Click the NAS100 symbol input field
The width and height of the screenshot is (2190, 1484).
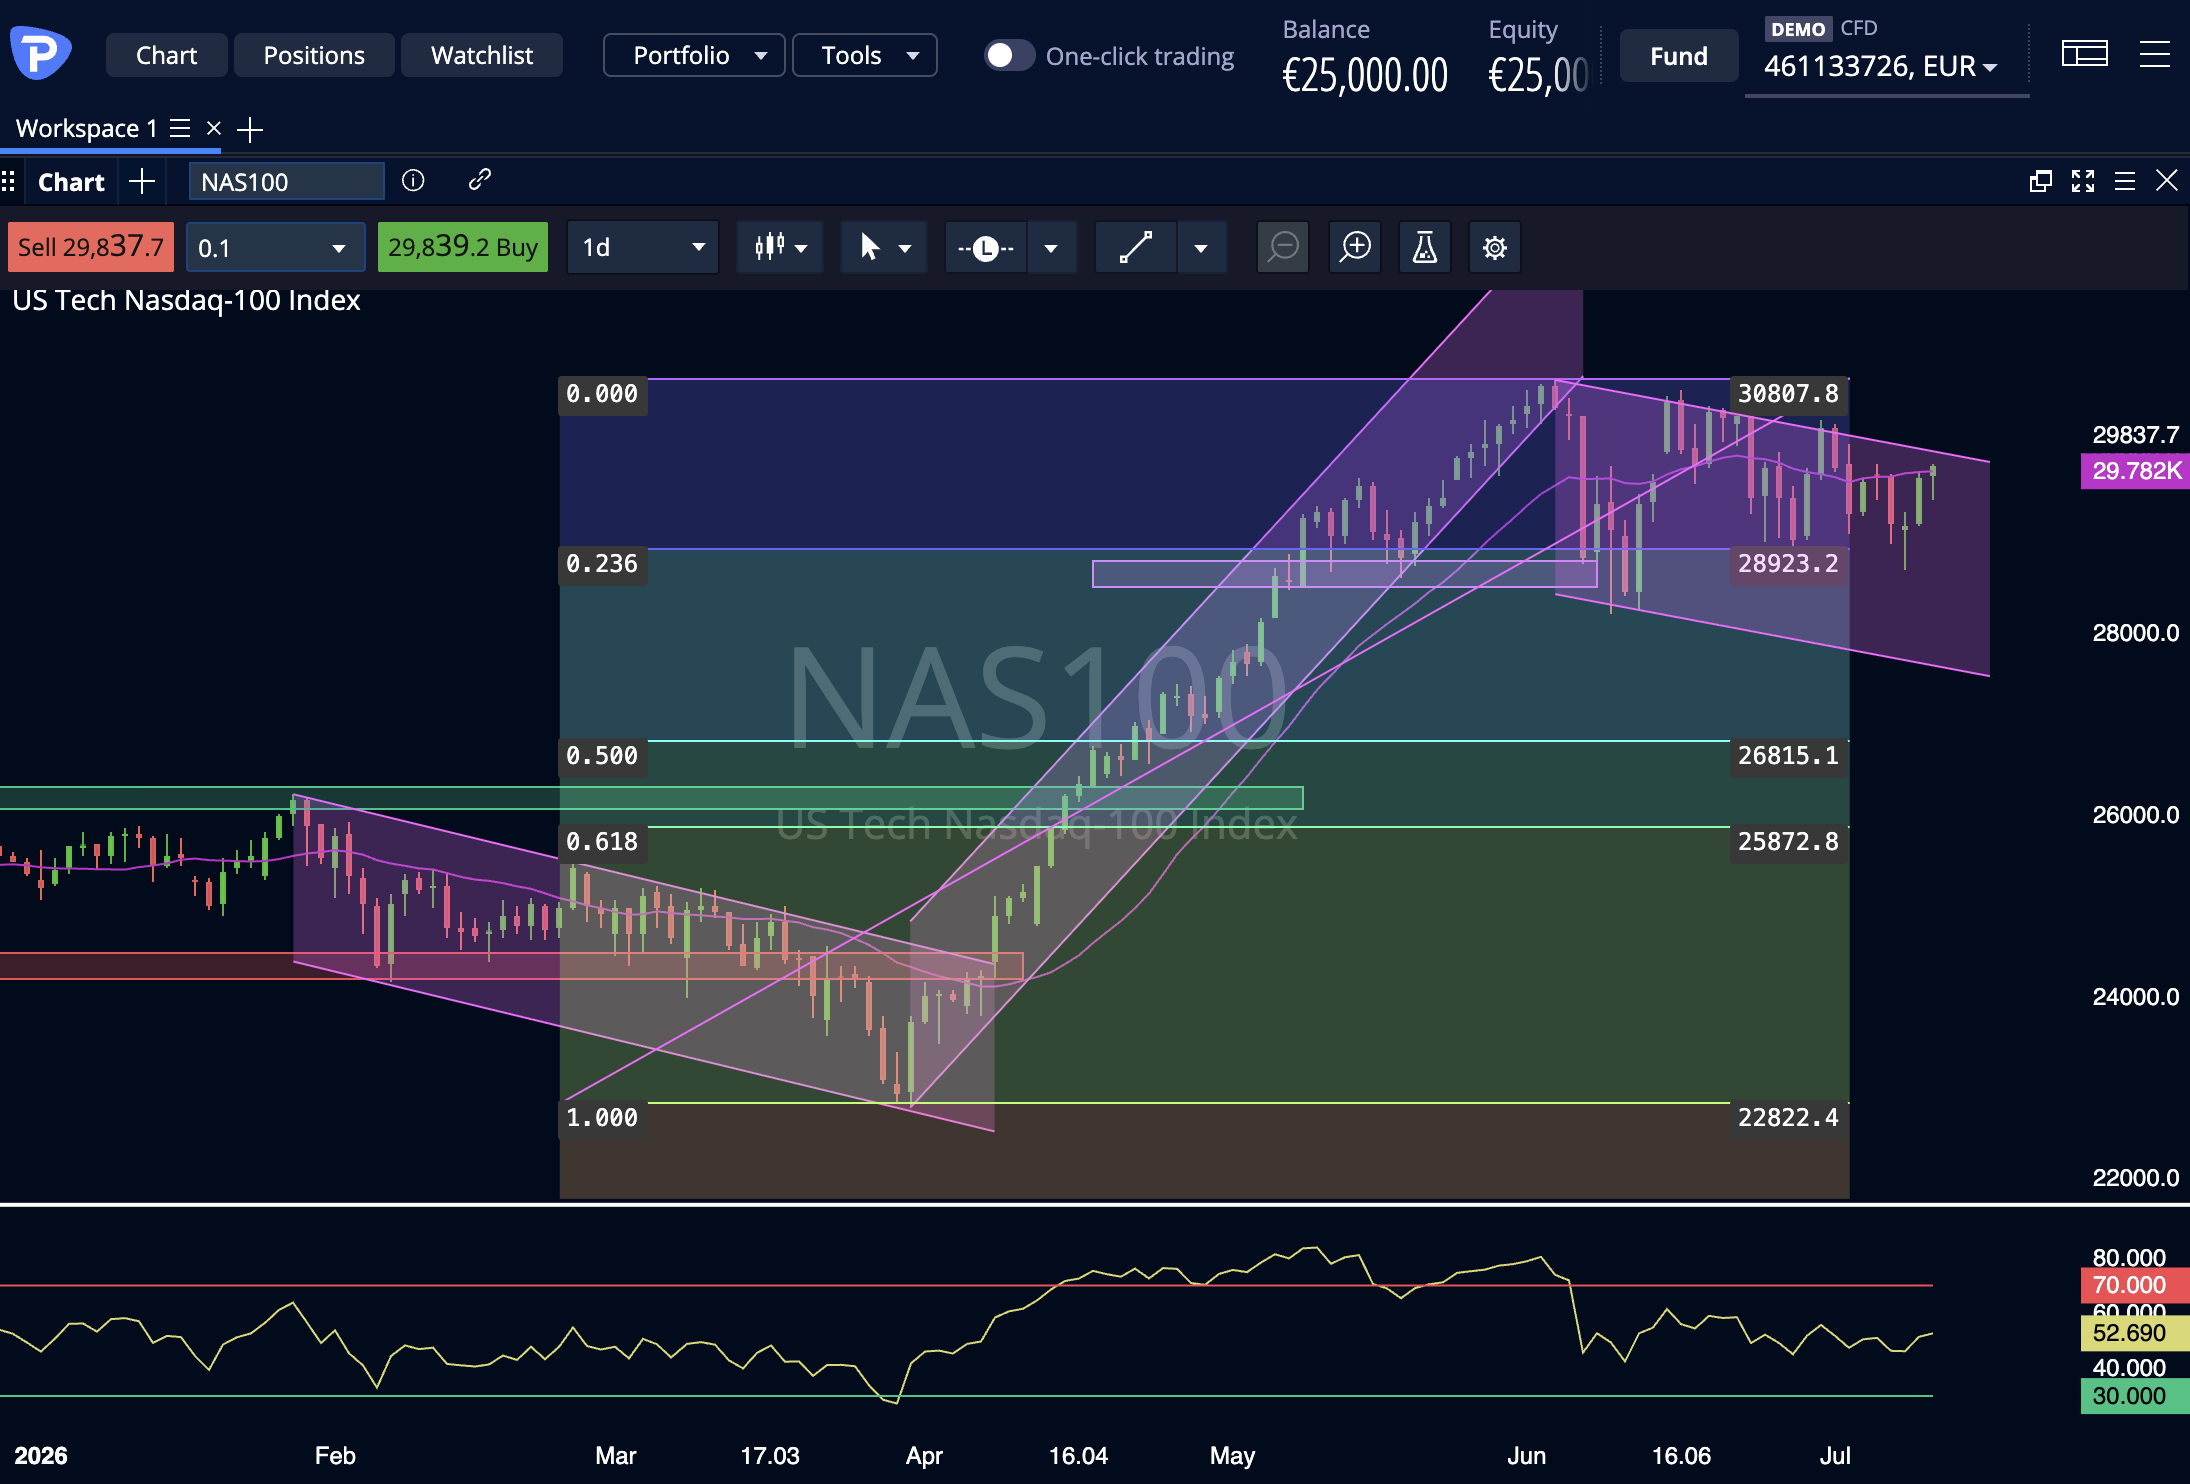[286, 181]
